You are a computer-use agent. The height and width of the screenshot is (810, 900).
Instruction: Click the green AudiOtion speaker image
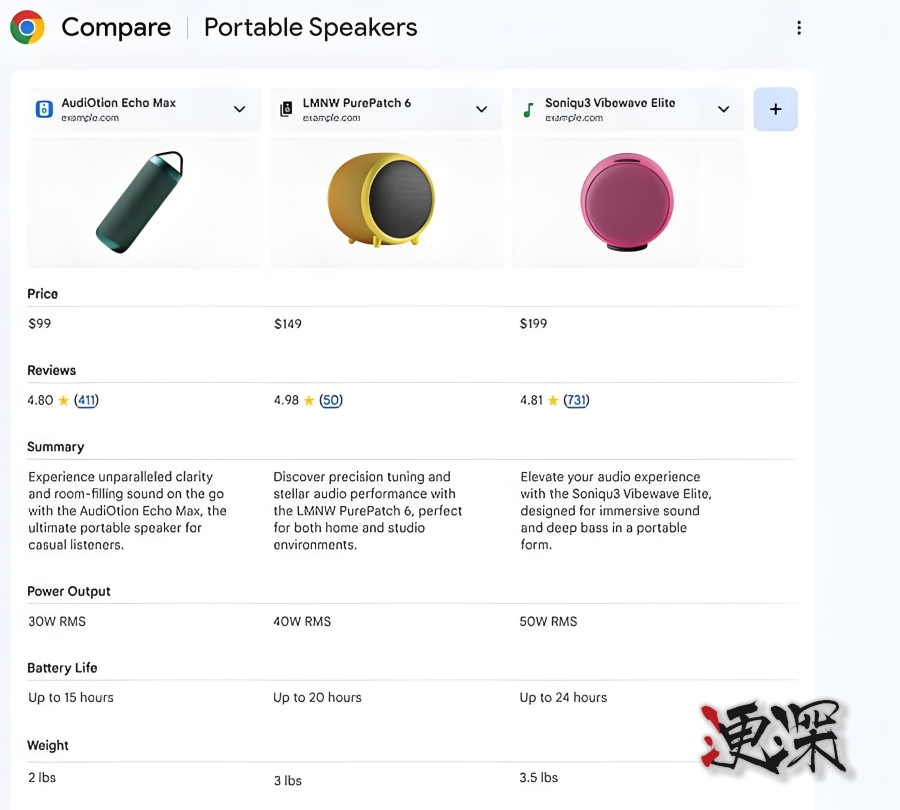(x=140, y=202)
